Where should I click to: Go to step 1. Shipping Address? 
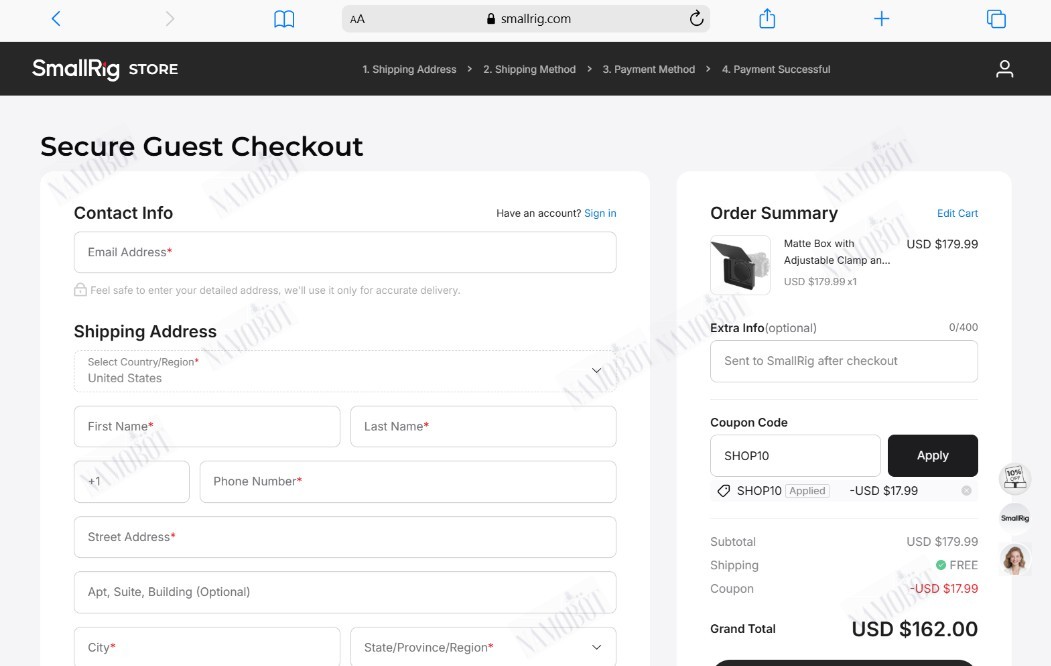(x=409, y=69)
